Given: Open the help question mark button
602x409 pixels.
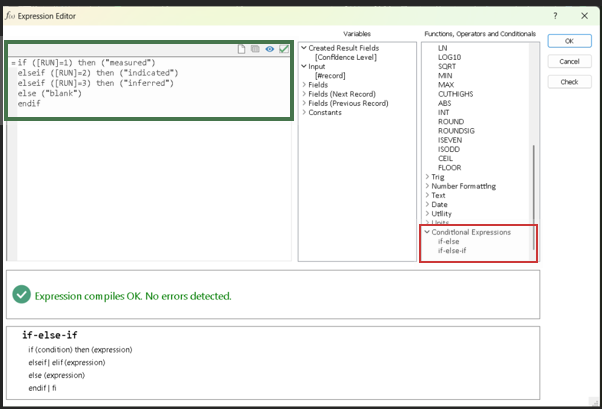Looking at the screenshot, I should [555, 16].
